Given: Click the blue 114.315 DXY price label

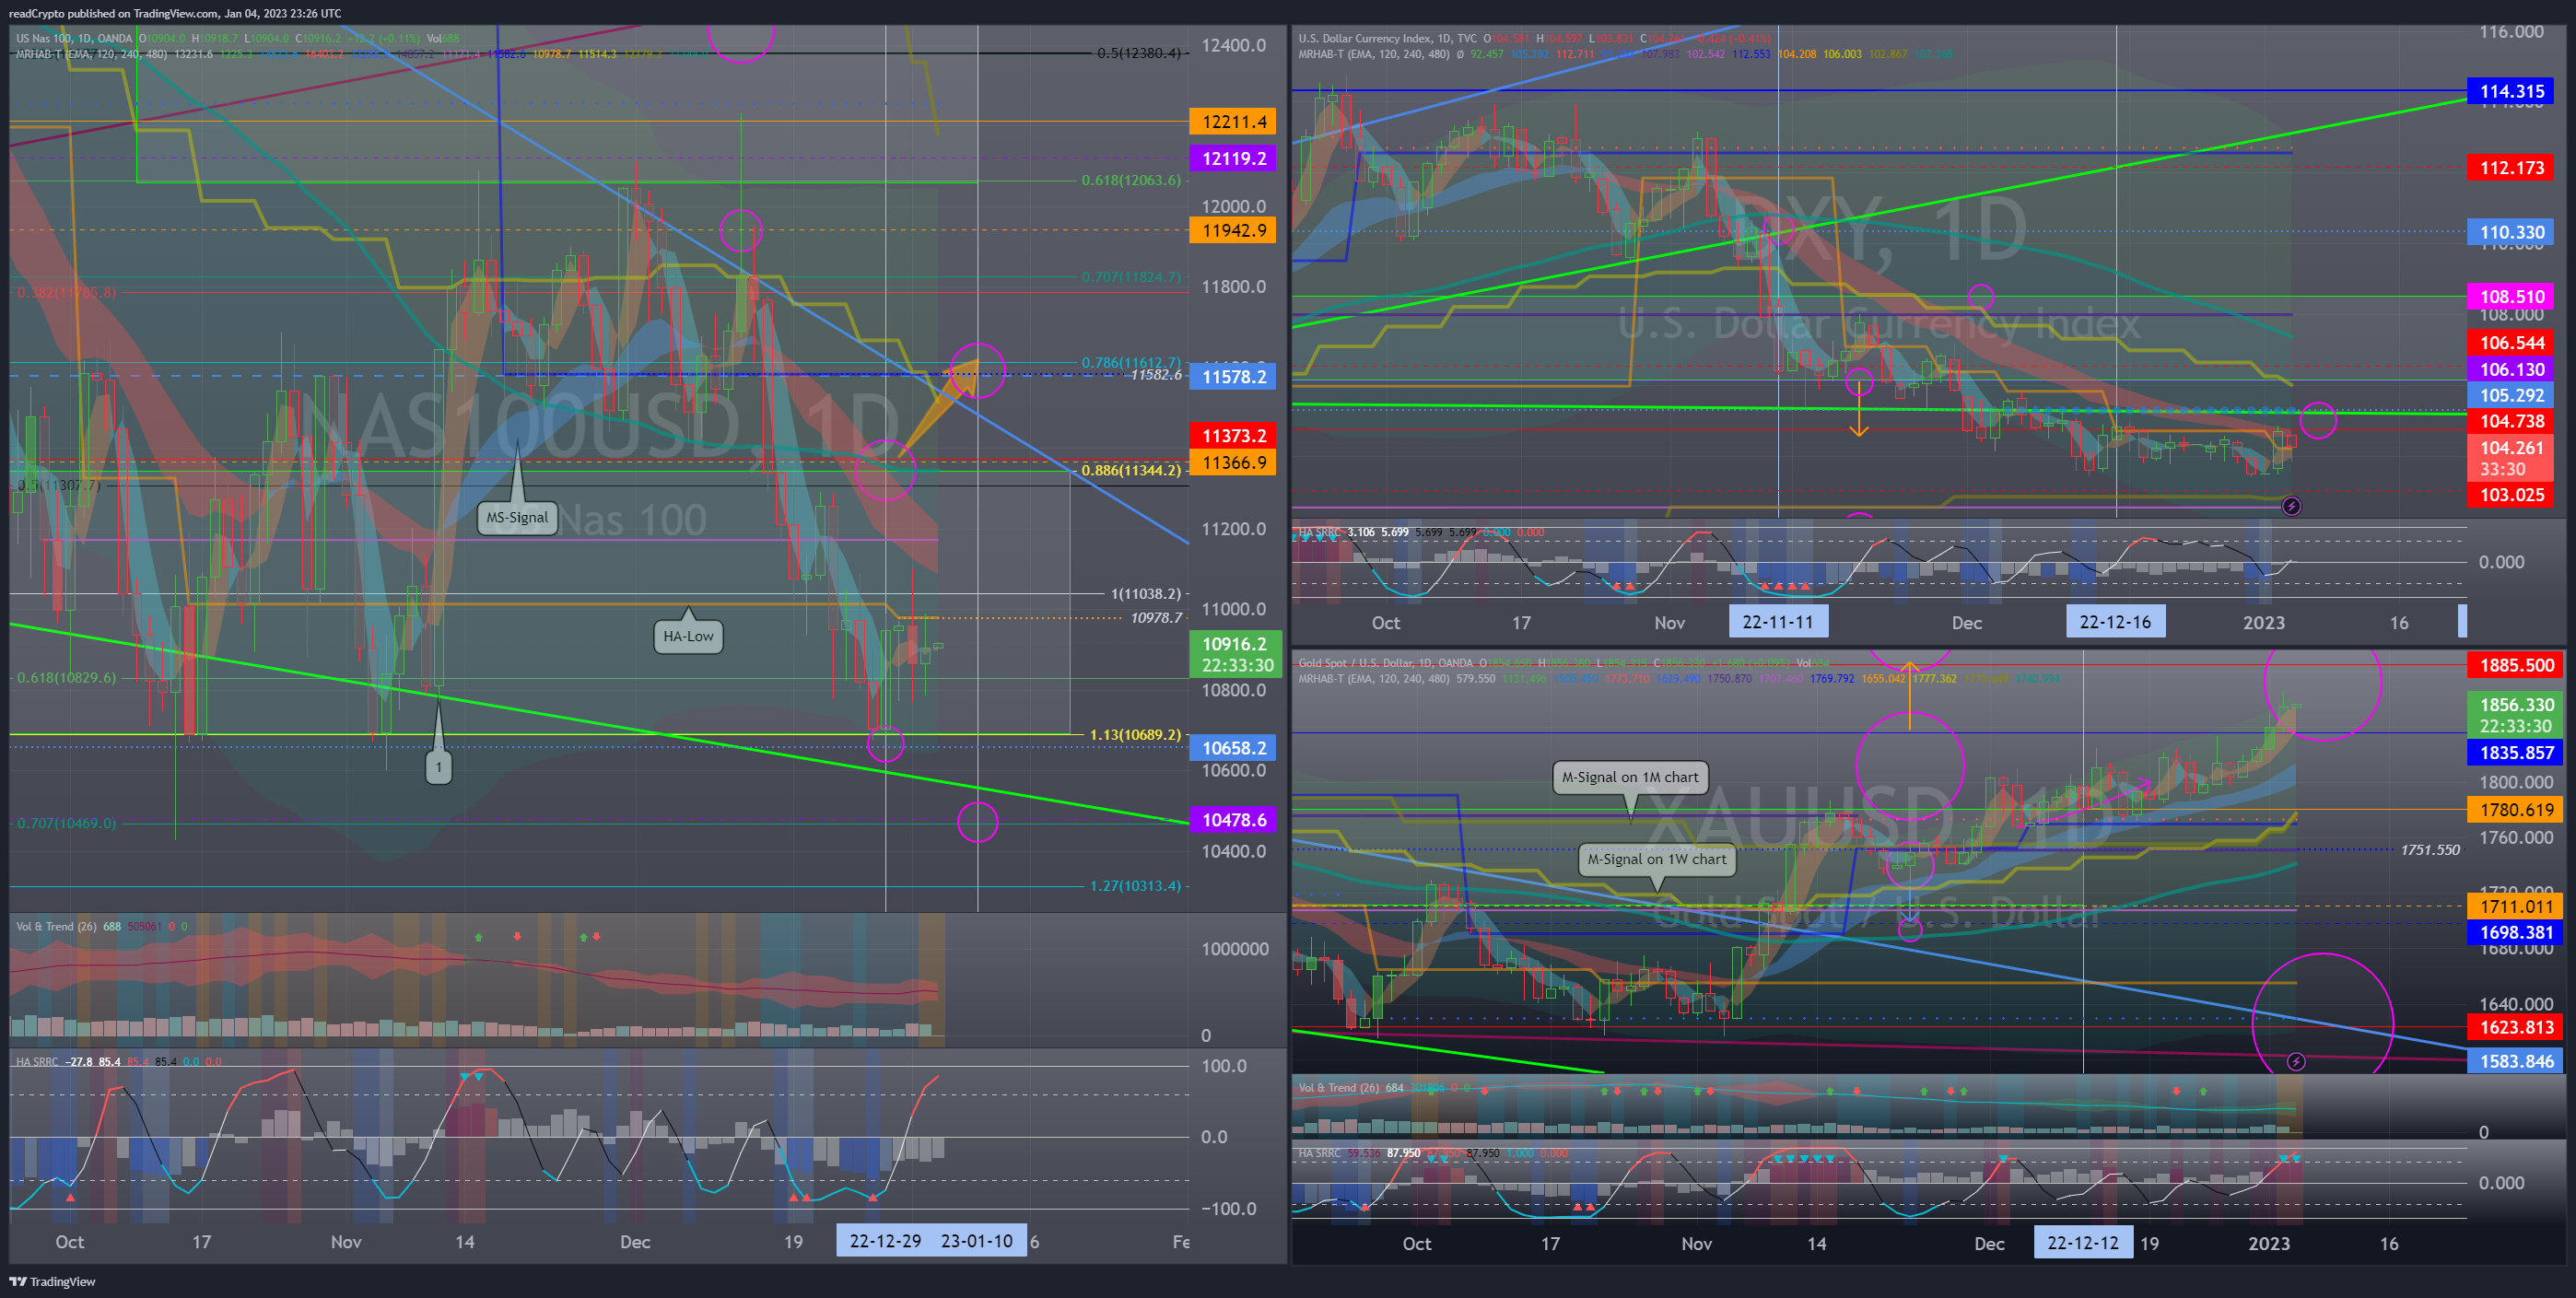Looking at the screenshot, I should click(x=2510, y=91).
